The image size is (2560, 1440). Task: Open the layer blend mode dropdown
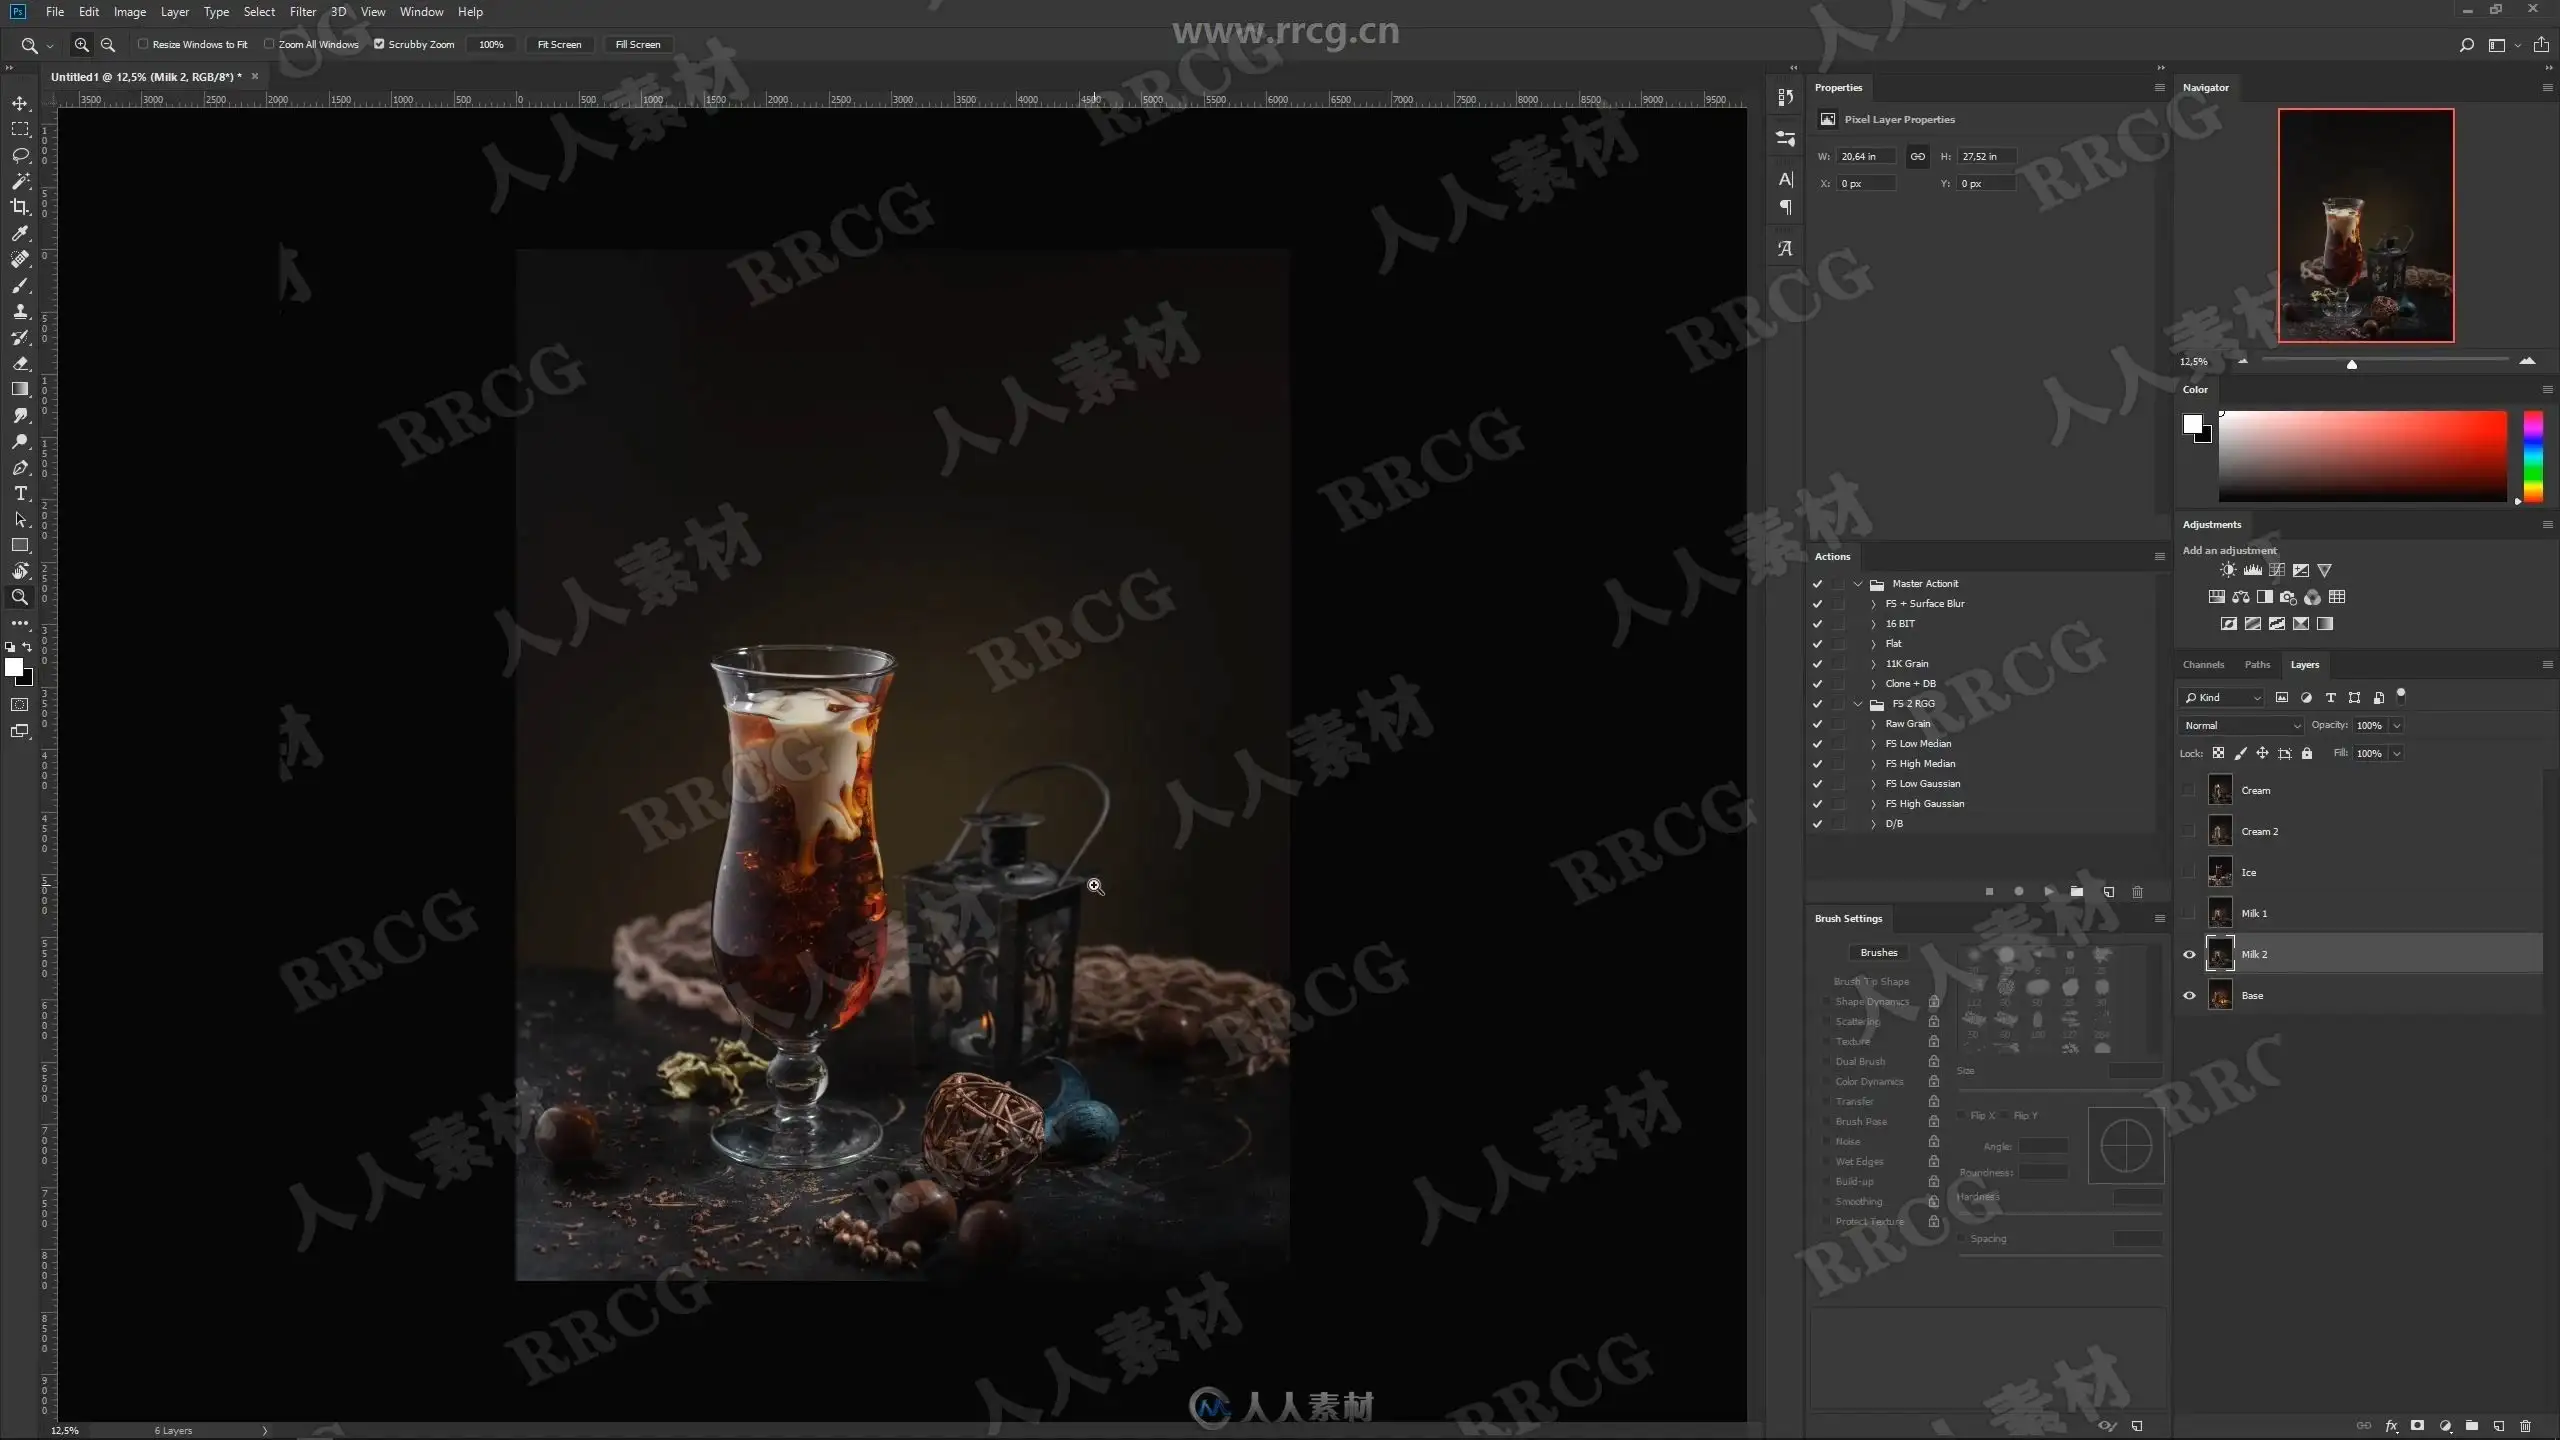[2241, 725]
